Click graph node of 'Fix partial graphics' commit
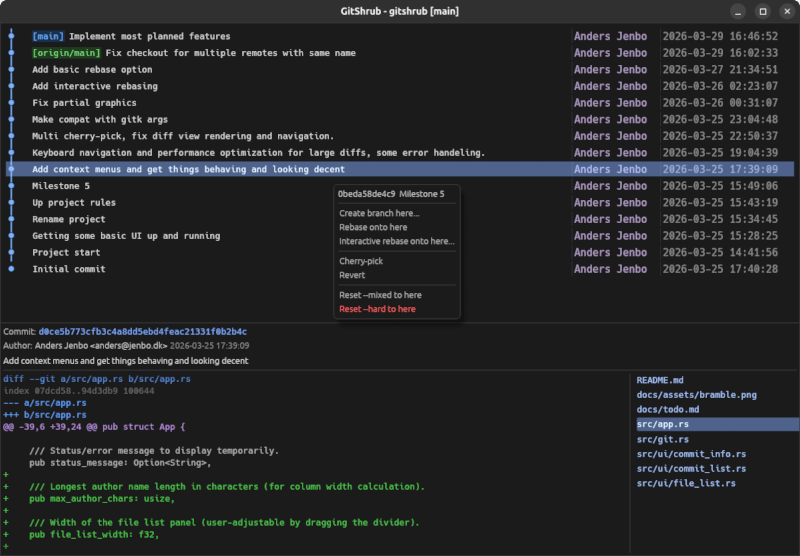The height and width of the screenshot is (556, 800). (x=11, y=103)
